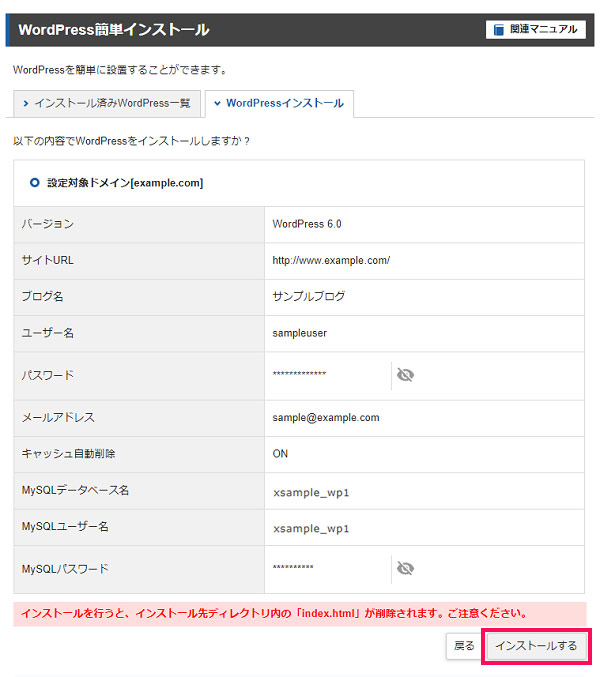The height and width of the screenshot is (677, 600).
Task: Reveal MySQLパスワード with eye icon
Action: point(405,568)
